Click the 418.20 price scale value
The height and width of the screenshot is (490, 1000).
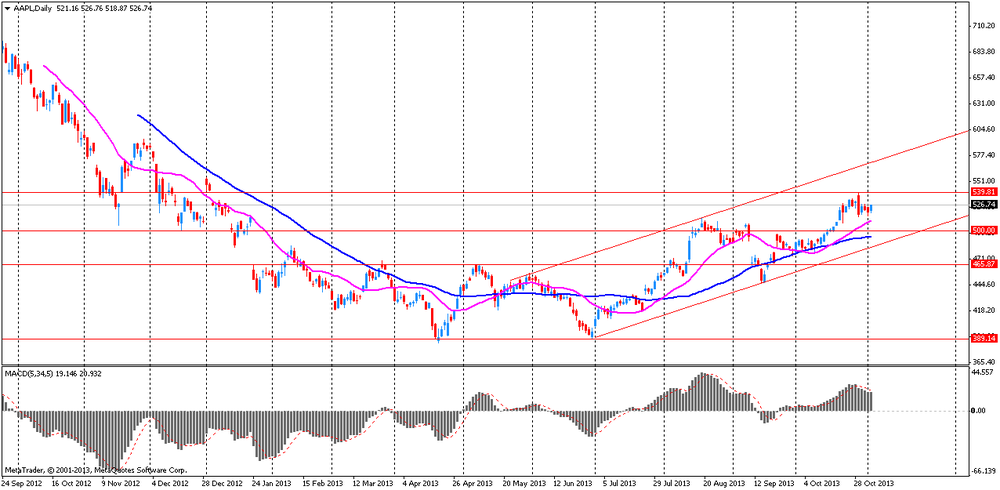pyautogui.click(x=983, y=310)
